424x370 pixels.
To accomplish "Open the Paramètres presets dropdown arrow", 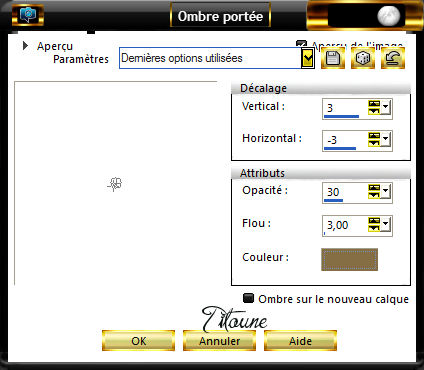I will [308, 59].
